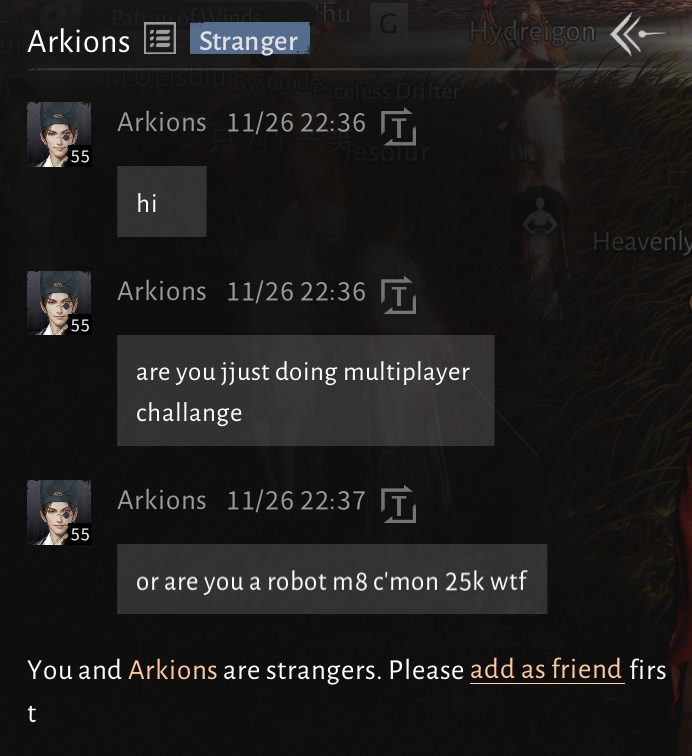Viewport: 692px width, 756px height.
Task: Open Arkions' avatar on the 22:37 message
Action: pos(59,512)
